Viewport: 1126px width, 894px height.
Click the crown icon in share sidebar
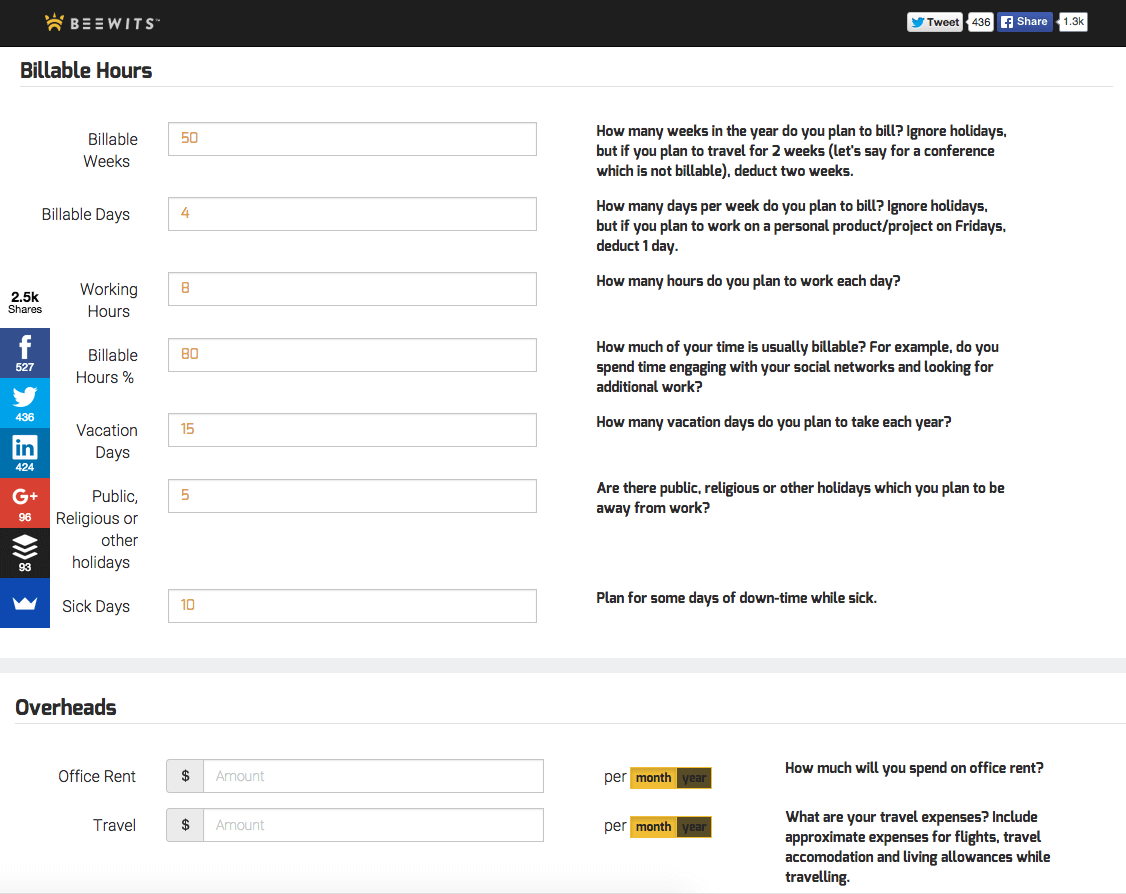tap(24, 603)
